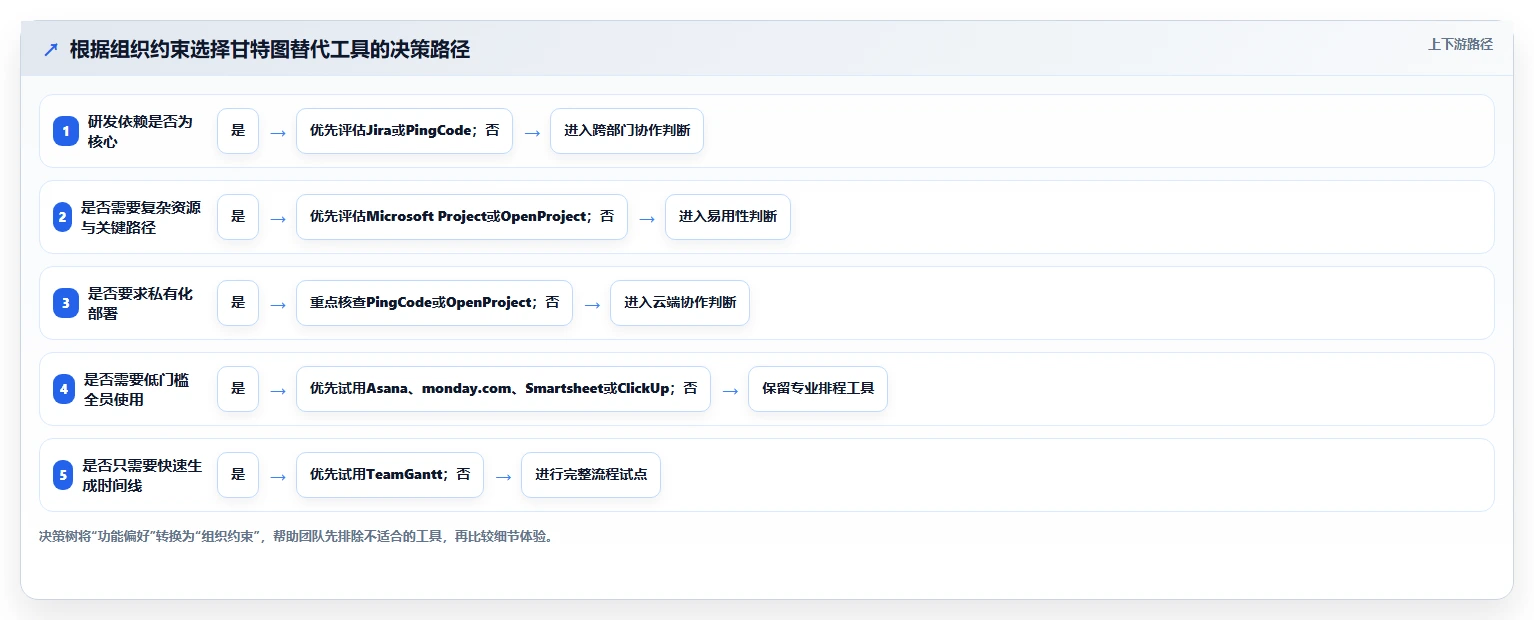
Task: Click the question 是否要求私有化部署
Action: [x=140, y=303]
